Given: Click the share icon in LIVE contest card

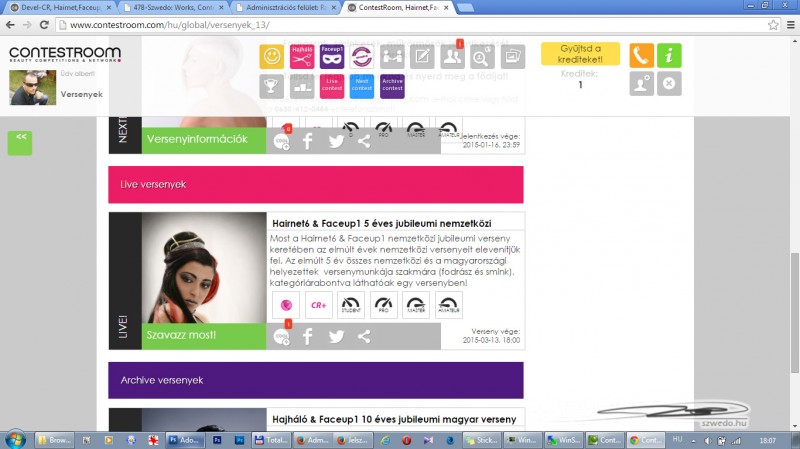Looking at the screenshot, I should [x=364, y=336].
